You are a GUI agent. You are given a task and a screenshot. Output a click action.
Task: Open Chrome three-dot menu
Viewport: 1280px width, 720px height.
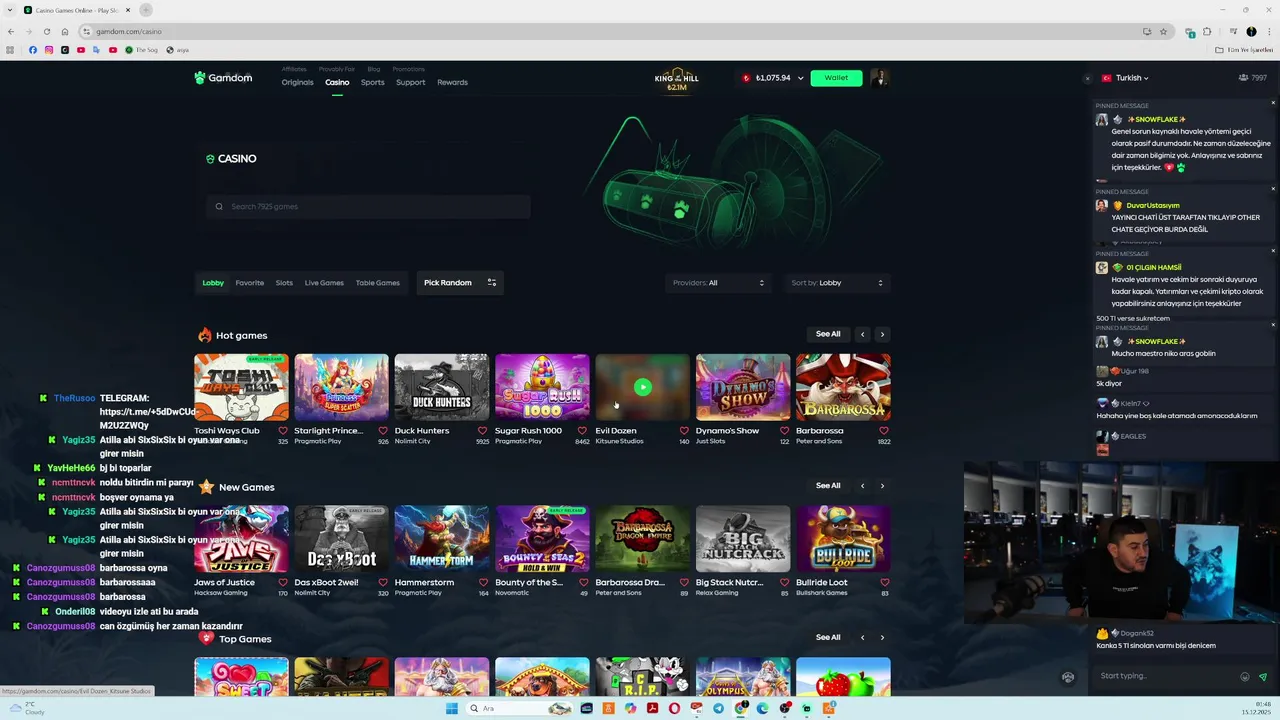tap(1269, 31)
